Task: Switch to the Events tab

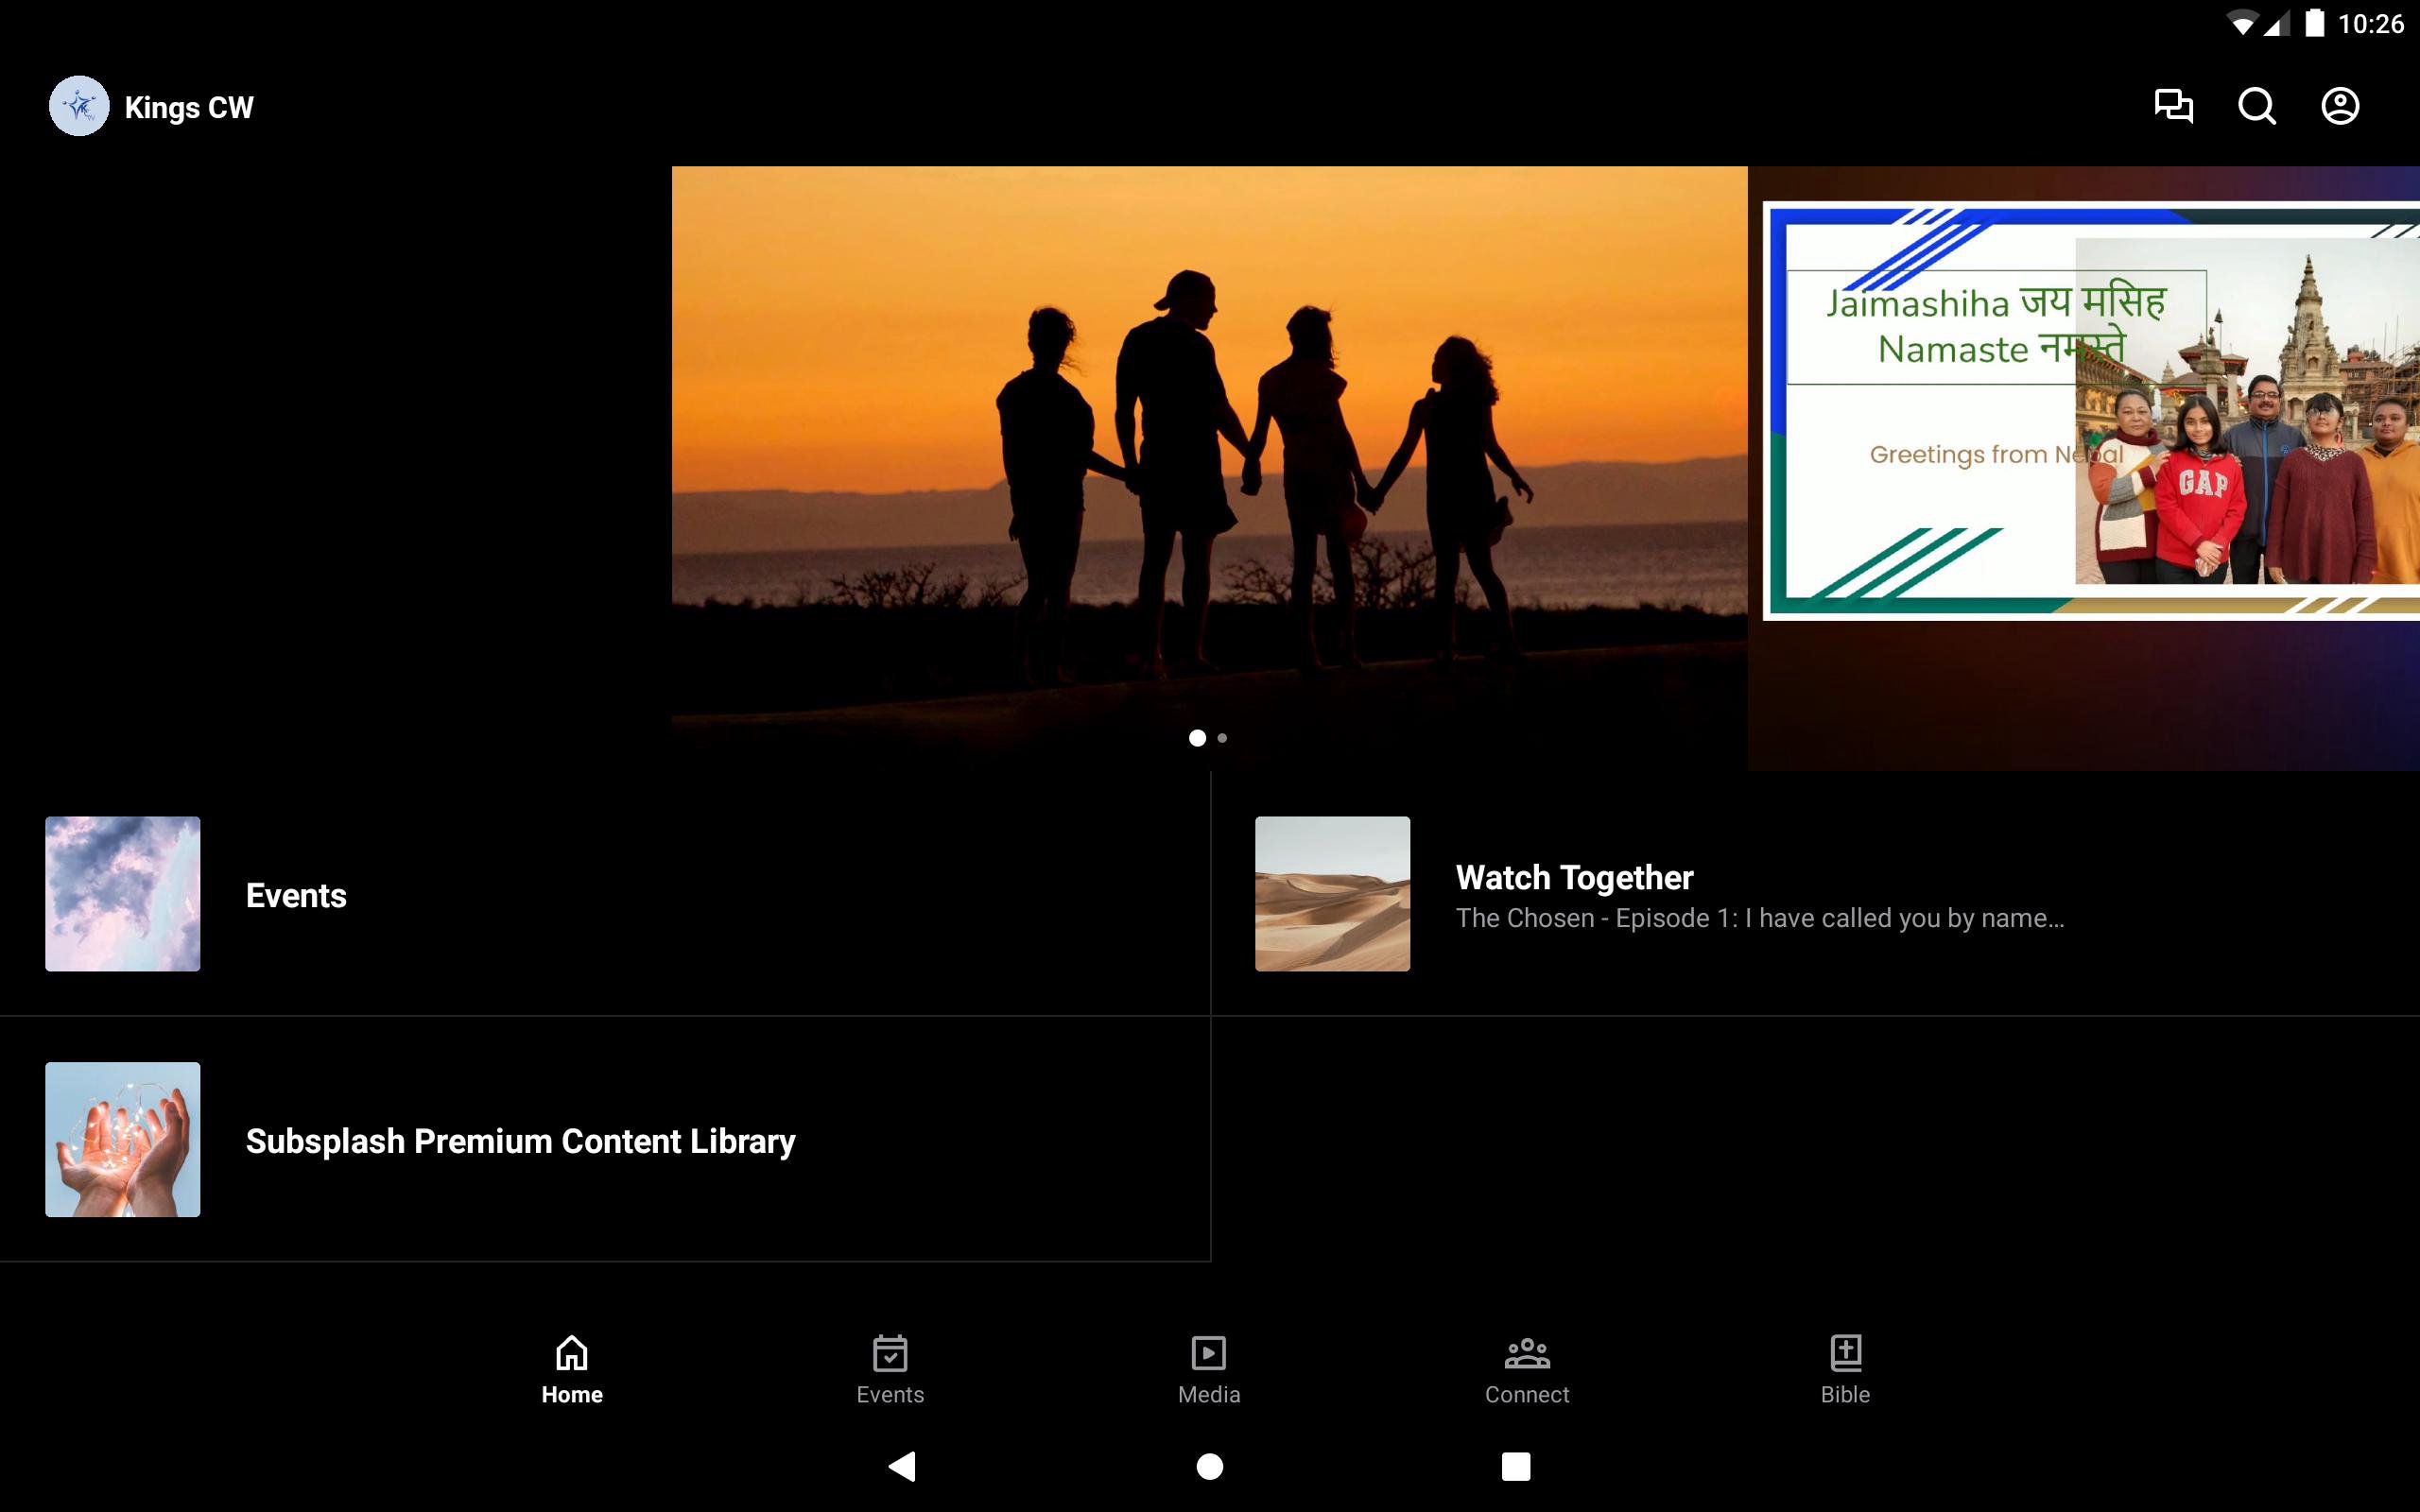Action: (x=890, y=1368)
